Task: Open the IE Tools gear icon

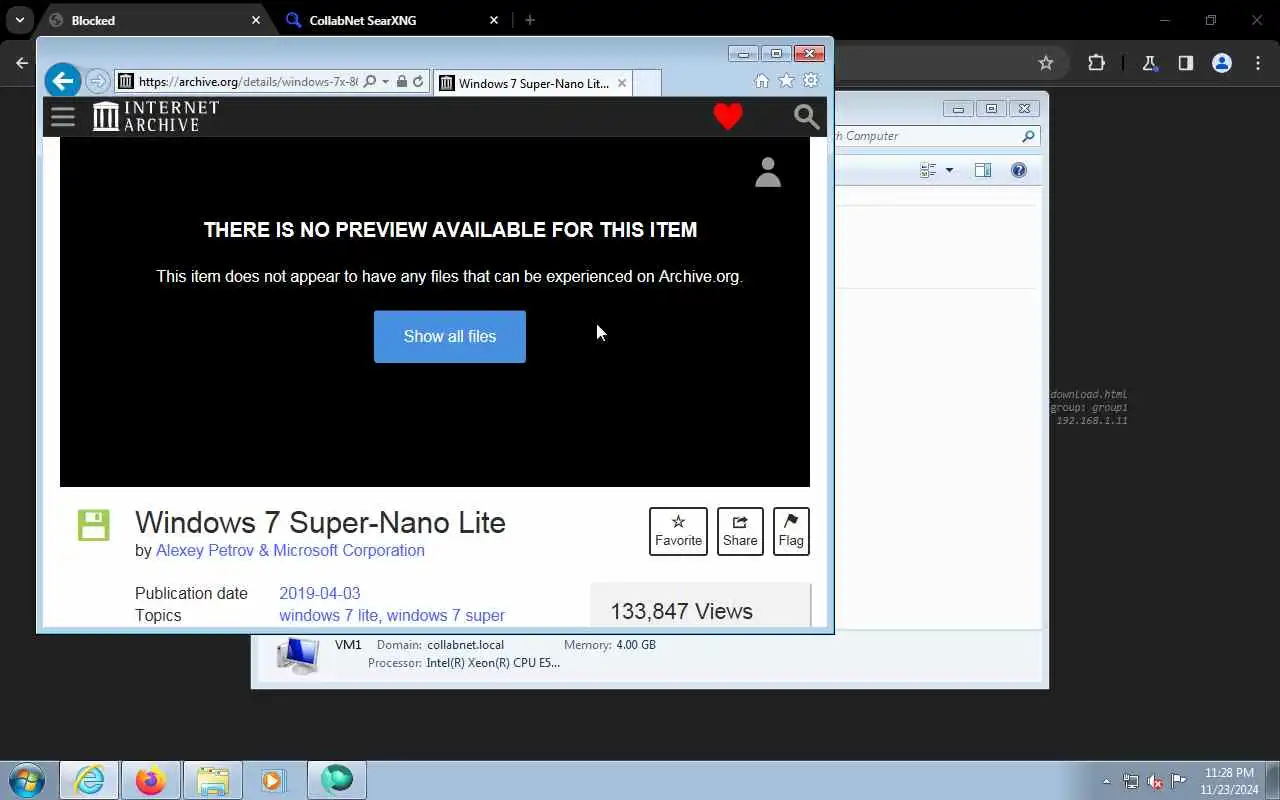Action: pyautogui.click(x=811, y=81)
